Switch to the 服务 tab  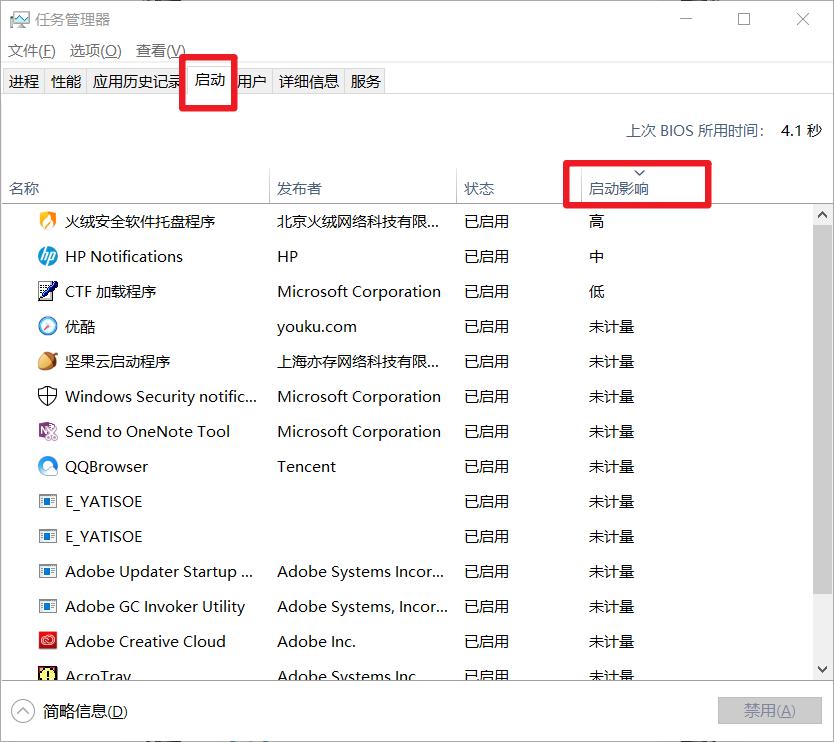click(366, 81)
